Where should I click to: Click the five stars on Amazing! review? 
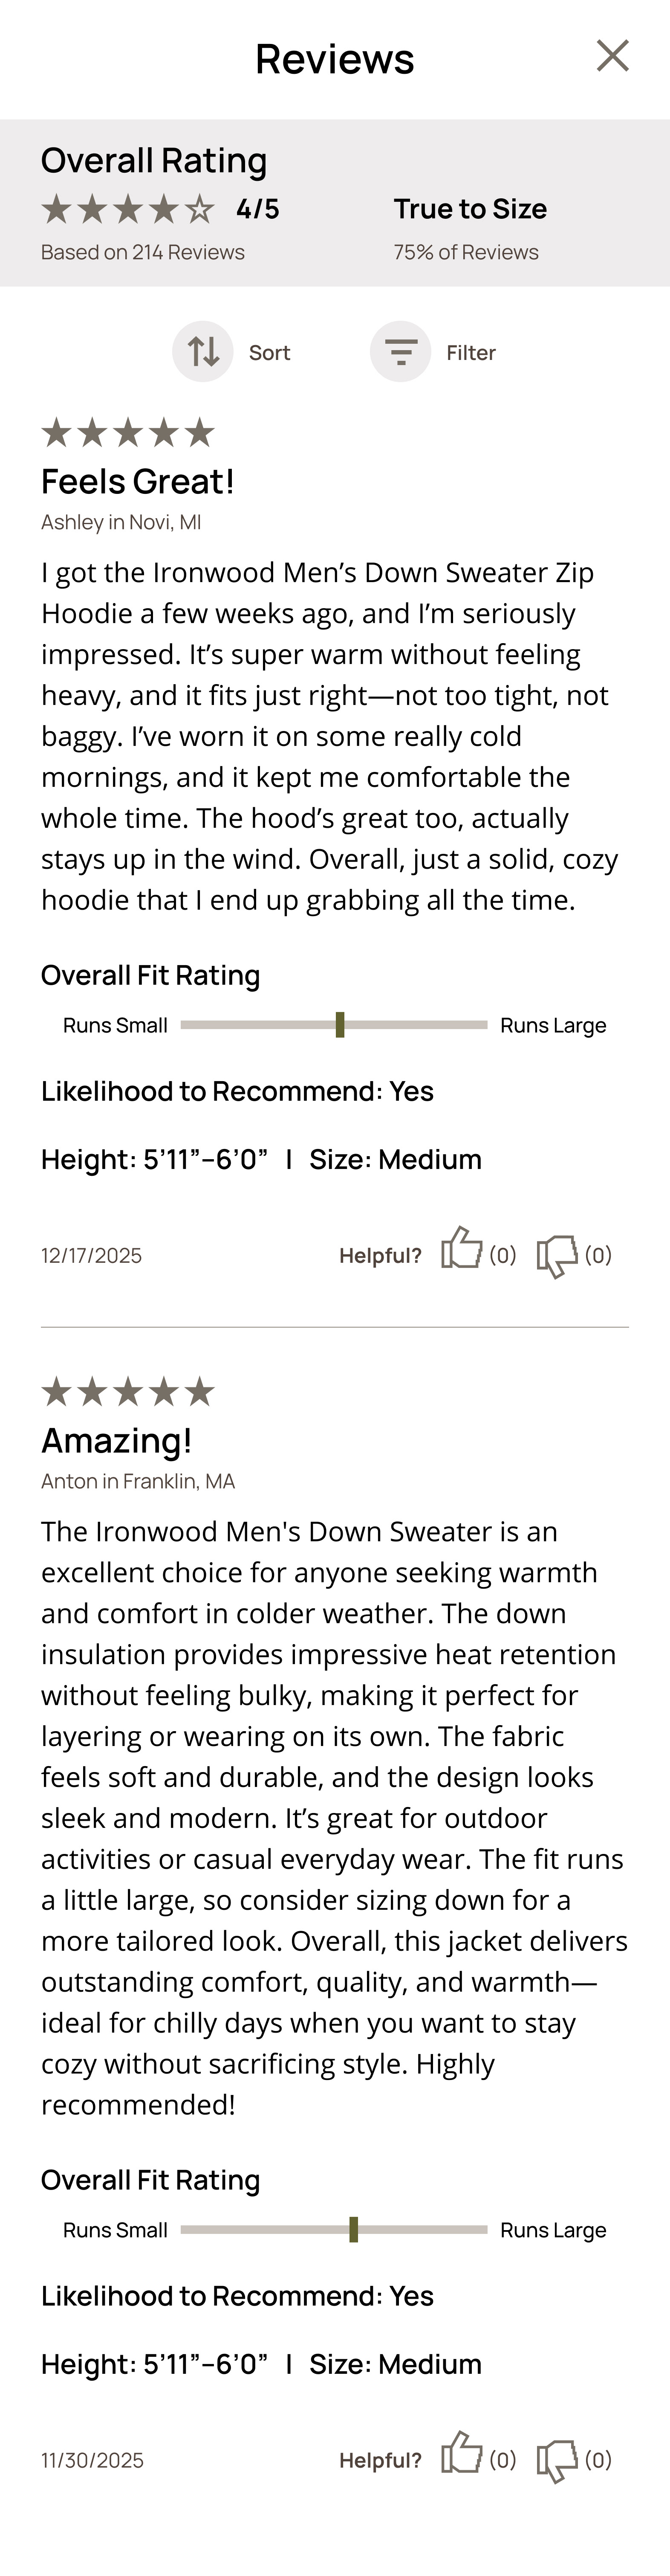click(x=127, y=1392)
